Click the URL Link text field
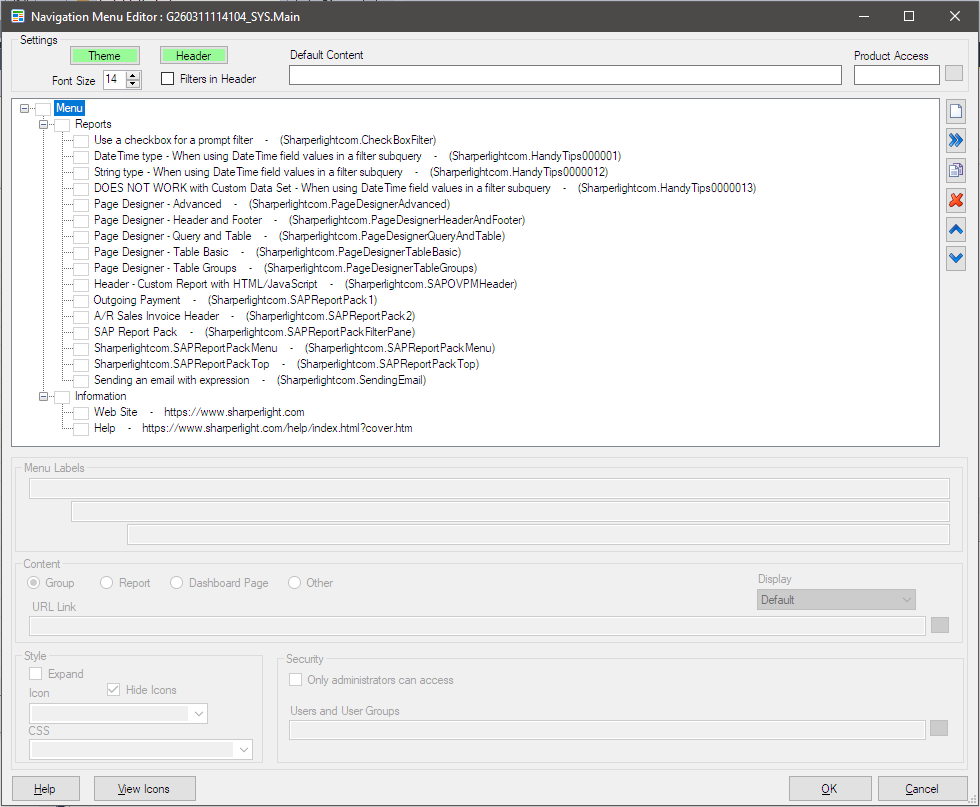The width and height of the screenshot is (980, 807). pos(478,626)
